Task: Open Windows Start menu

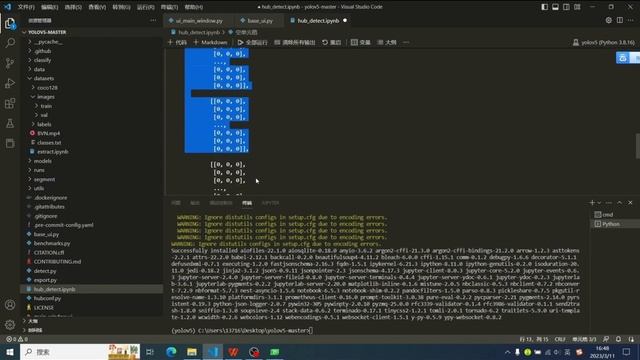Action: 10,352
